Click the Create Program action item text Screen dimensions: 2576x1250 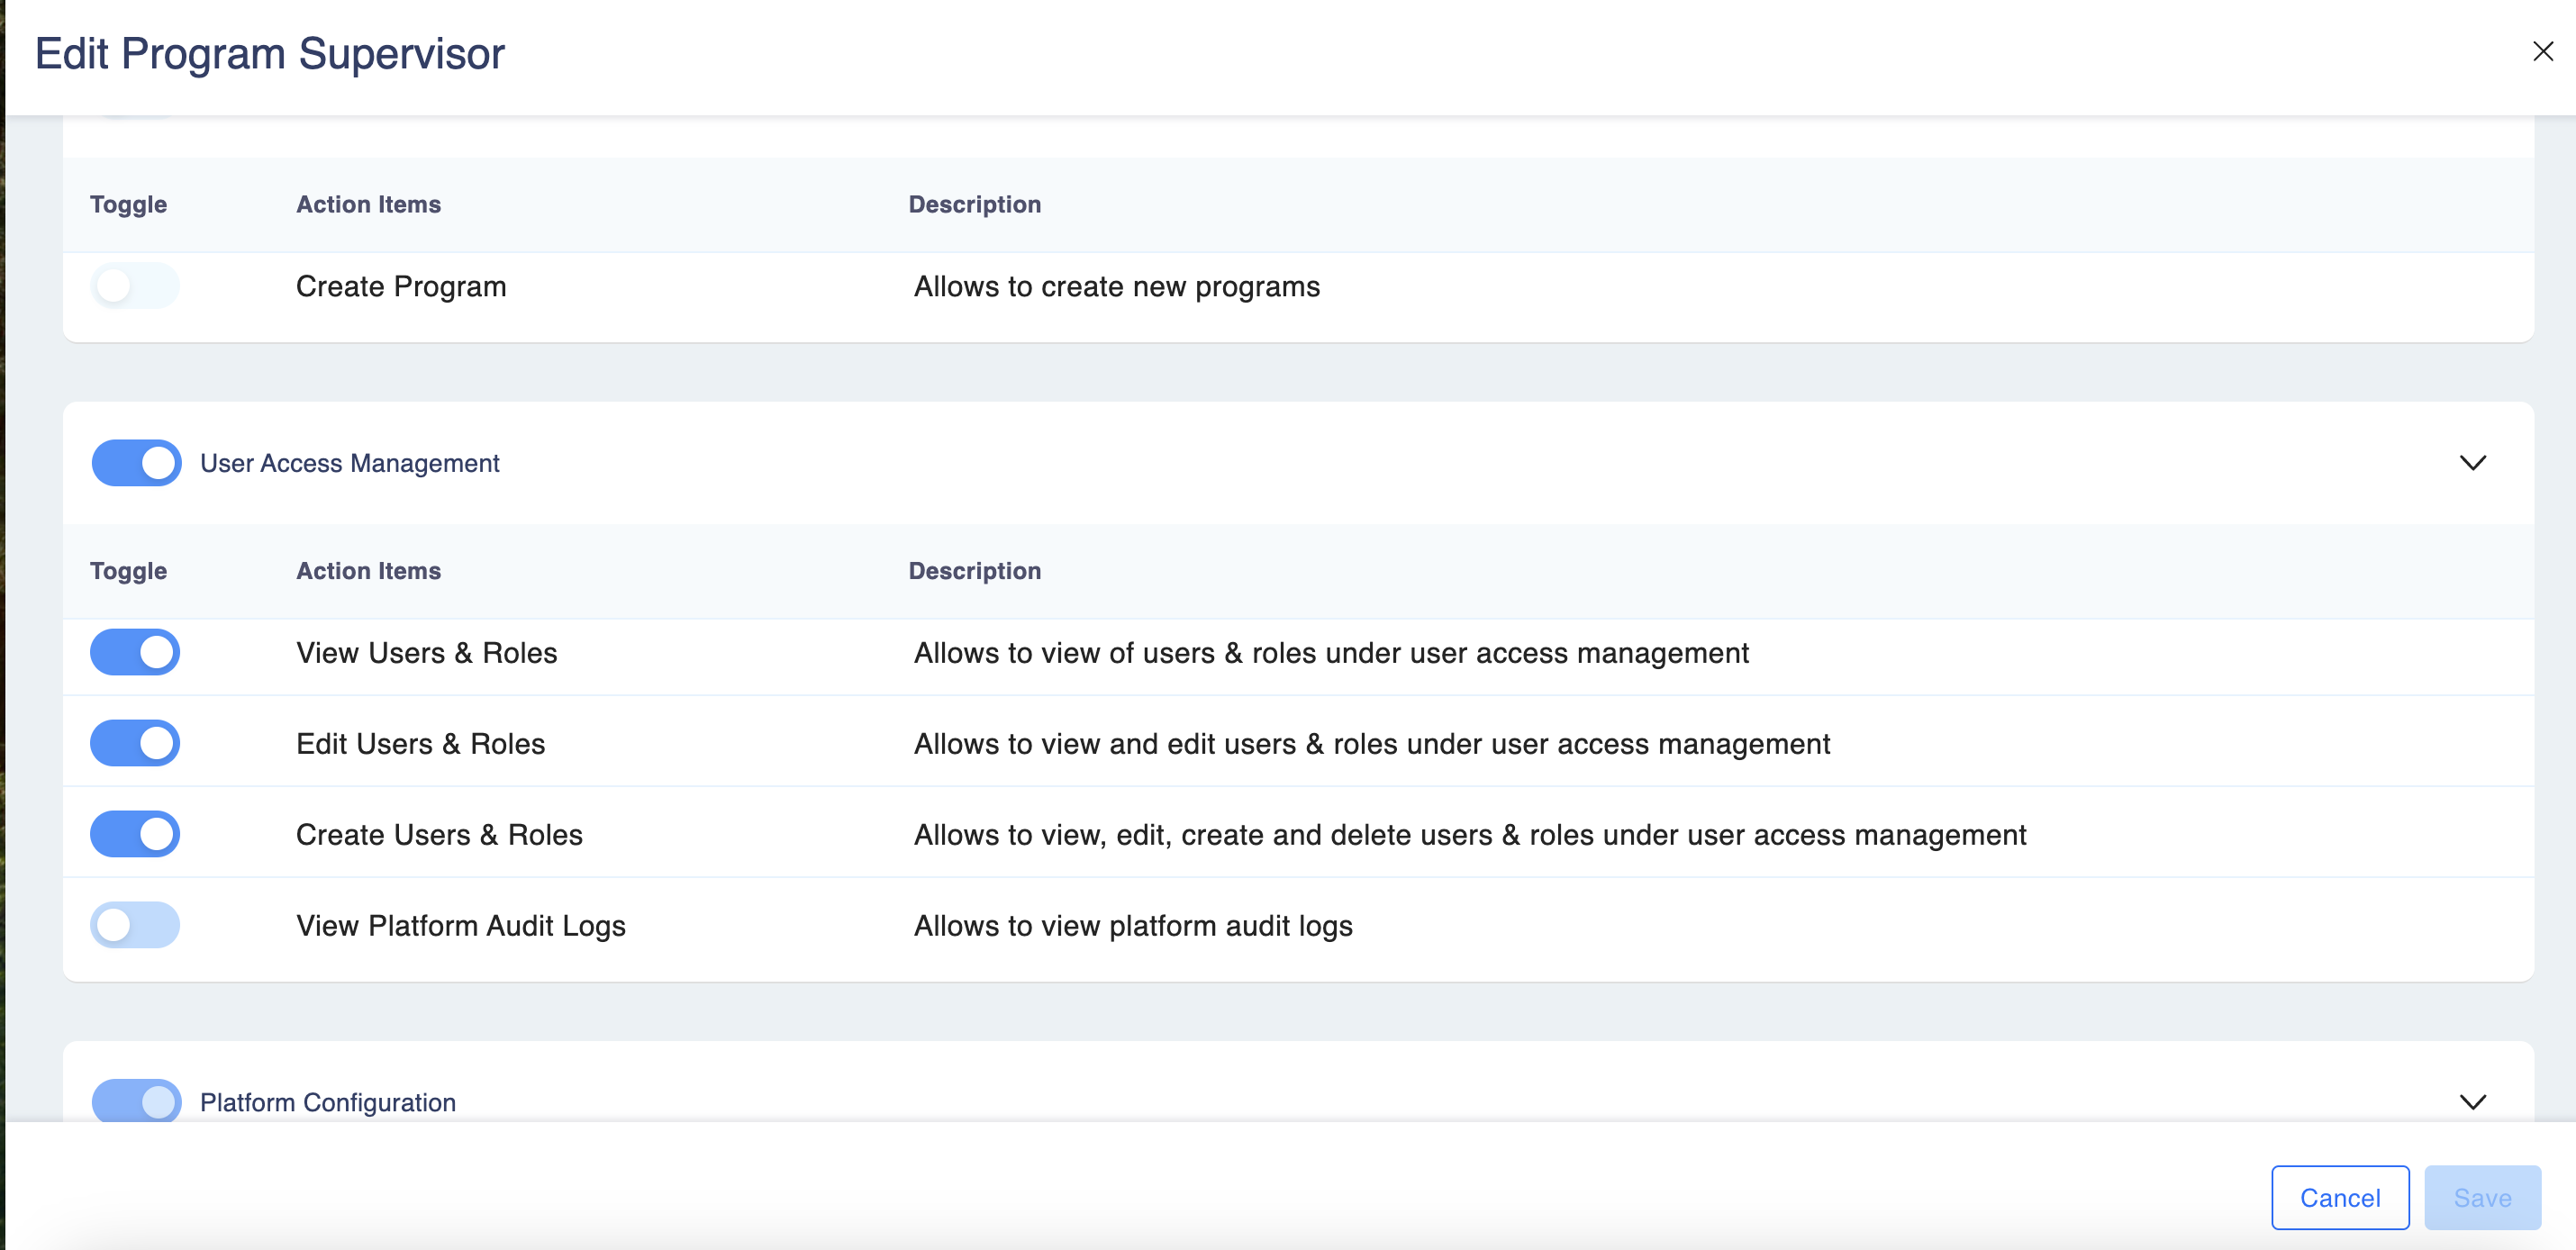coord(400,287)
